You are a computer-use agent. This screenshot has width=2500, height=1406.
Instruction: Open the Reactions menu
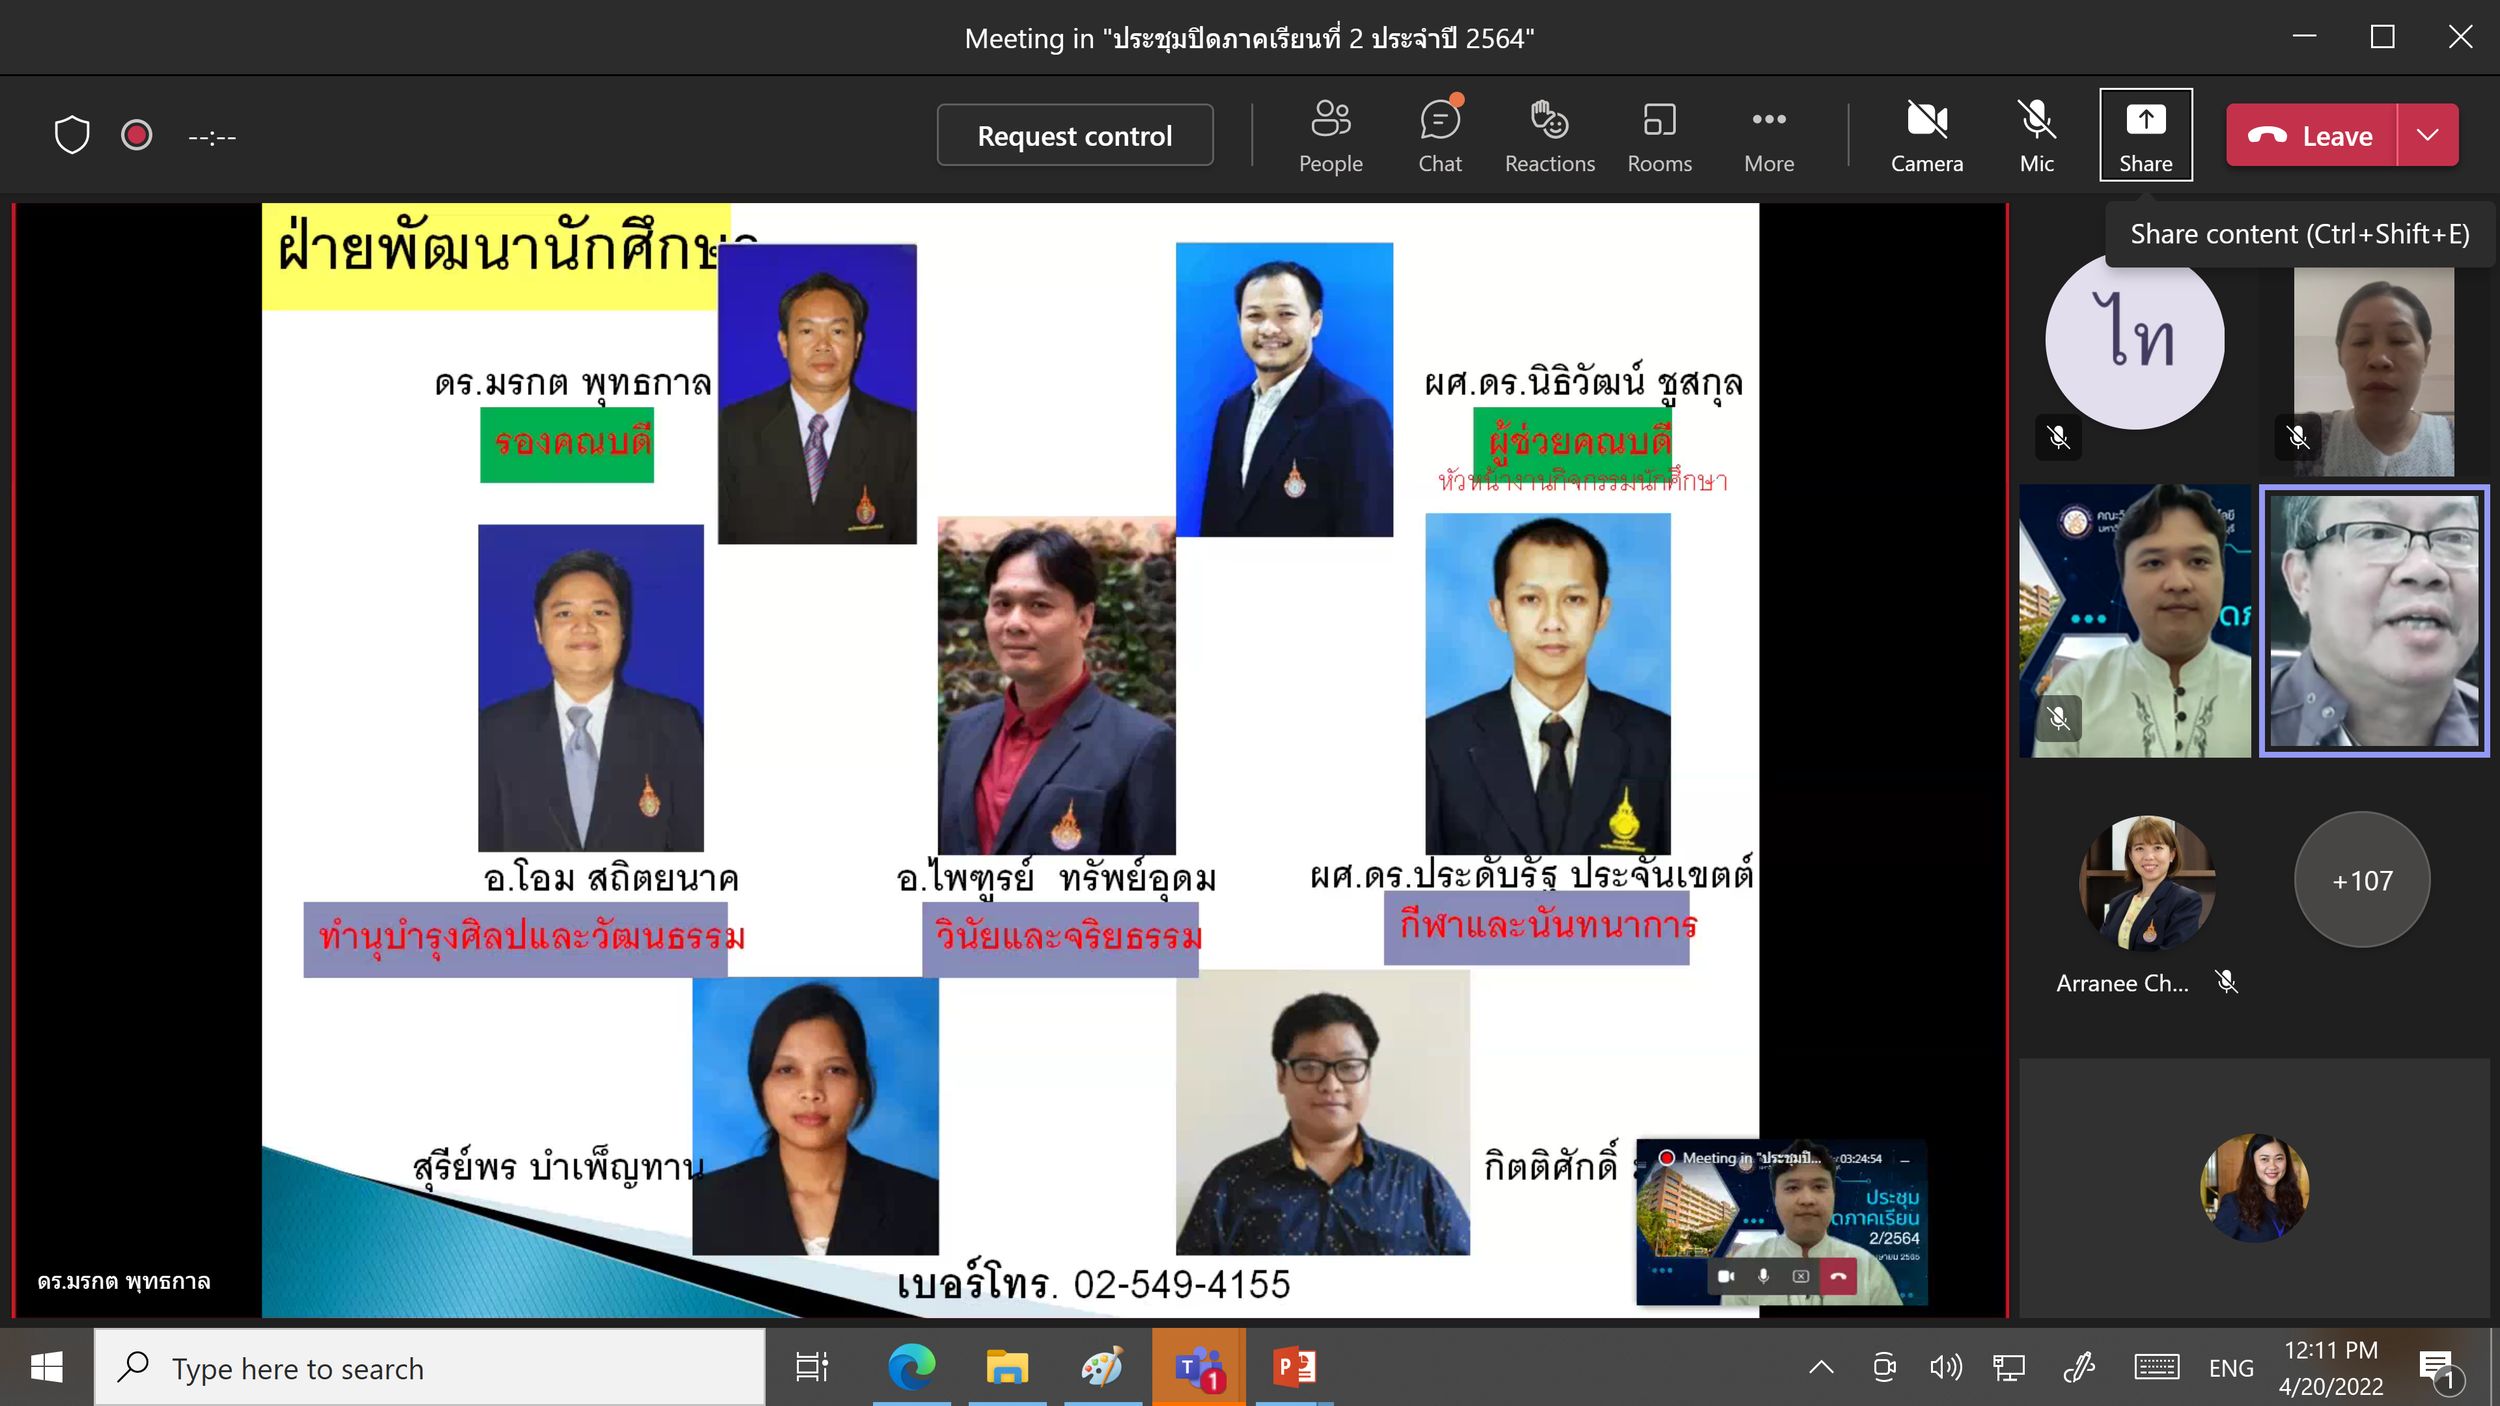[1549, 136]
